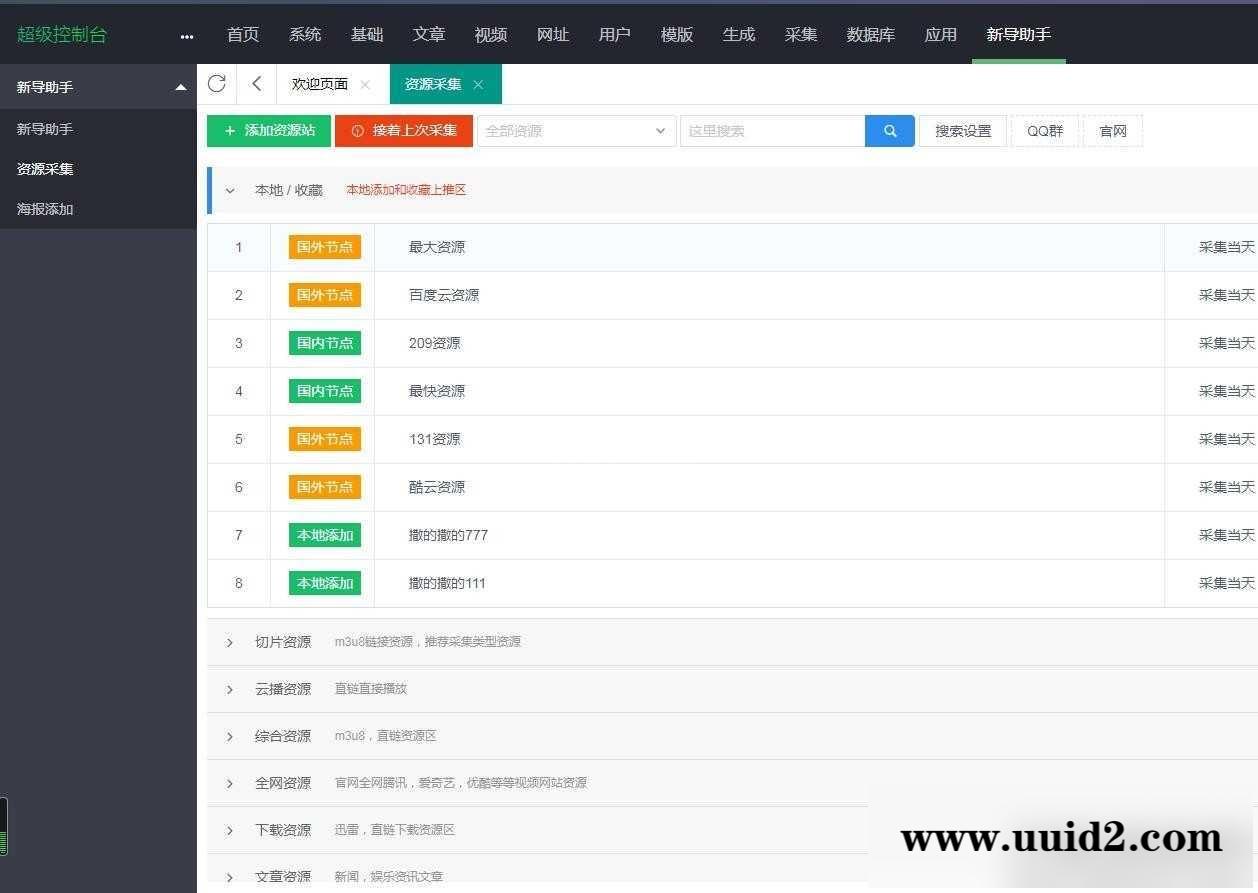The image size is (1258, 893).
Task: Click the back arrow icon beside tabs
Action: [256, 84]
